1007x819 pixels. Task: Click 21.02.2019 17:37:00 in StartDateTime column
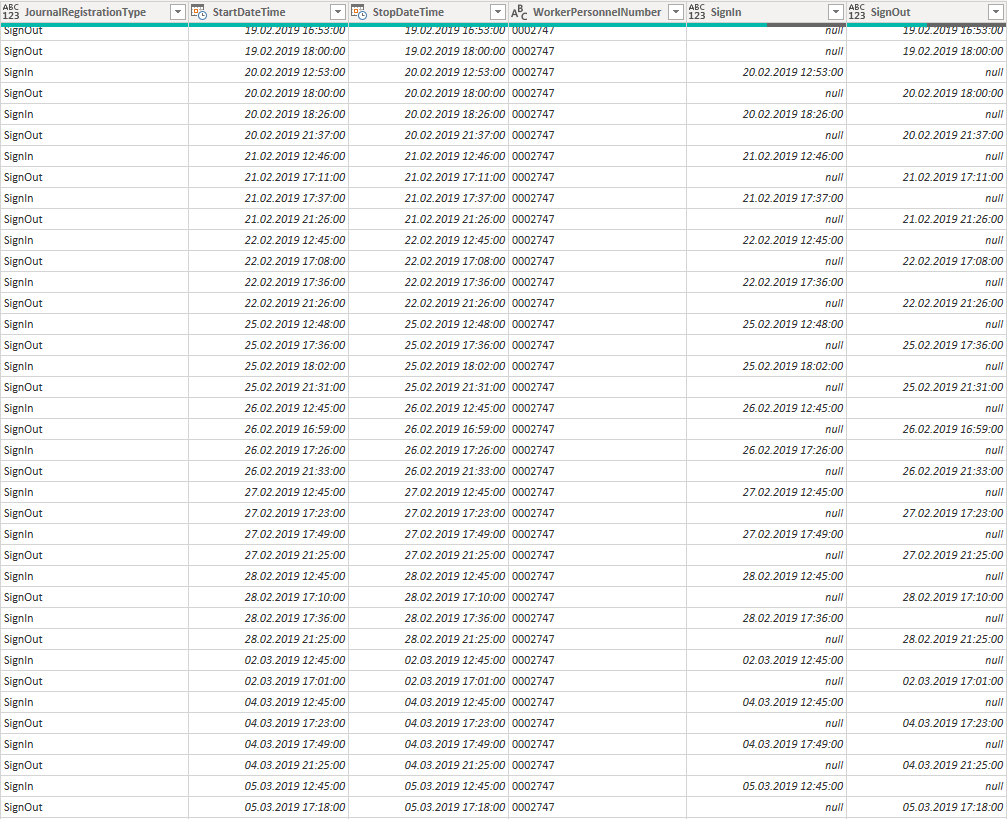(x=295, y=198)
